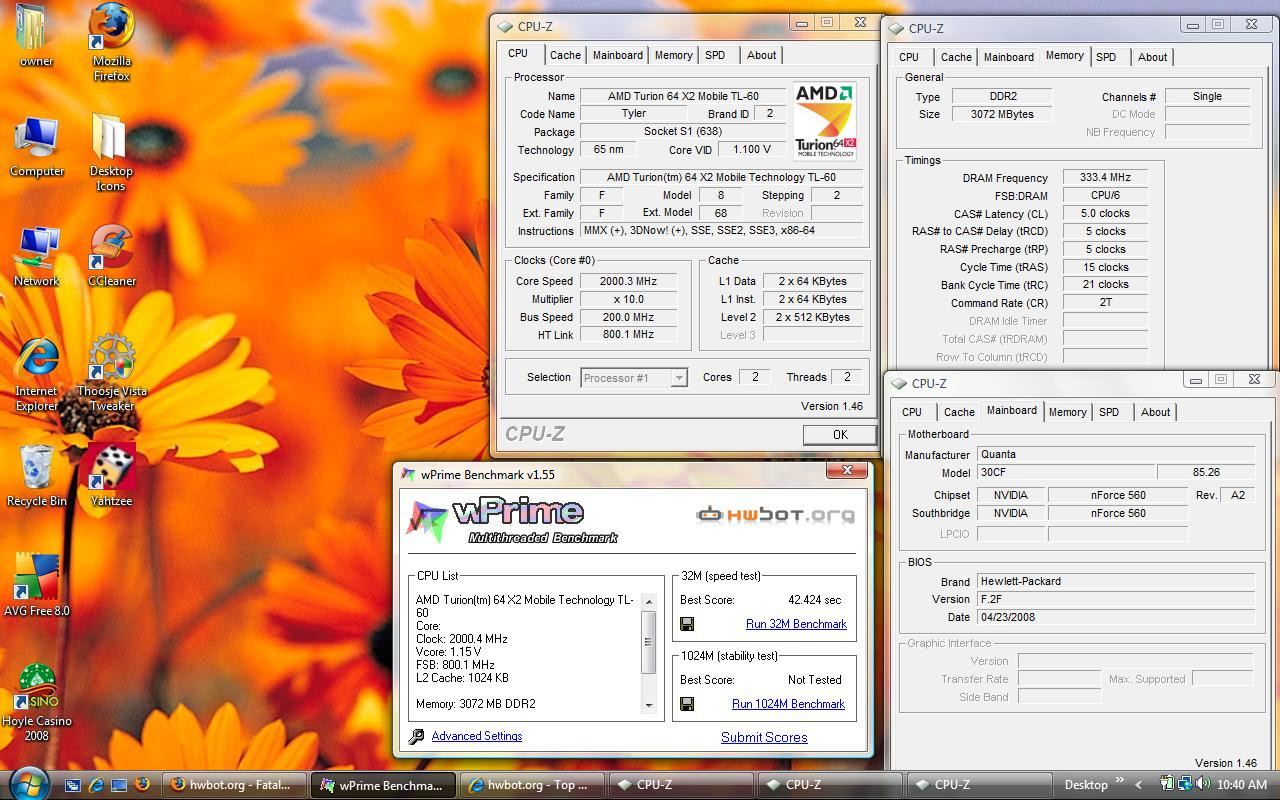Click memory Size value 3072 MBytes
1280x800 pixels.
[1002, 114]
